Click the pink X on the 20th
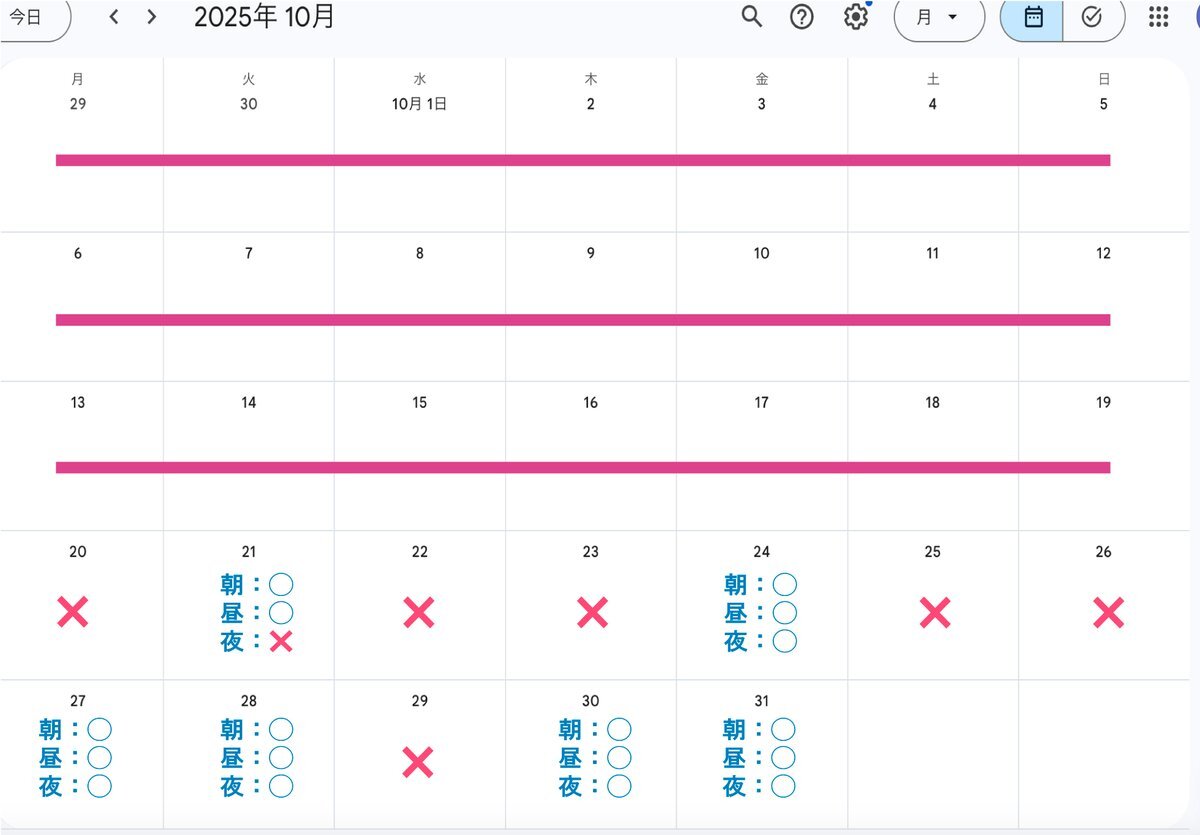Viewport: 1200px width, 835px height. point(73,612)
